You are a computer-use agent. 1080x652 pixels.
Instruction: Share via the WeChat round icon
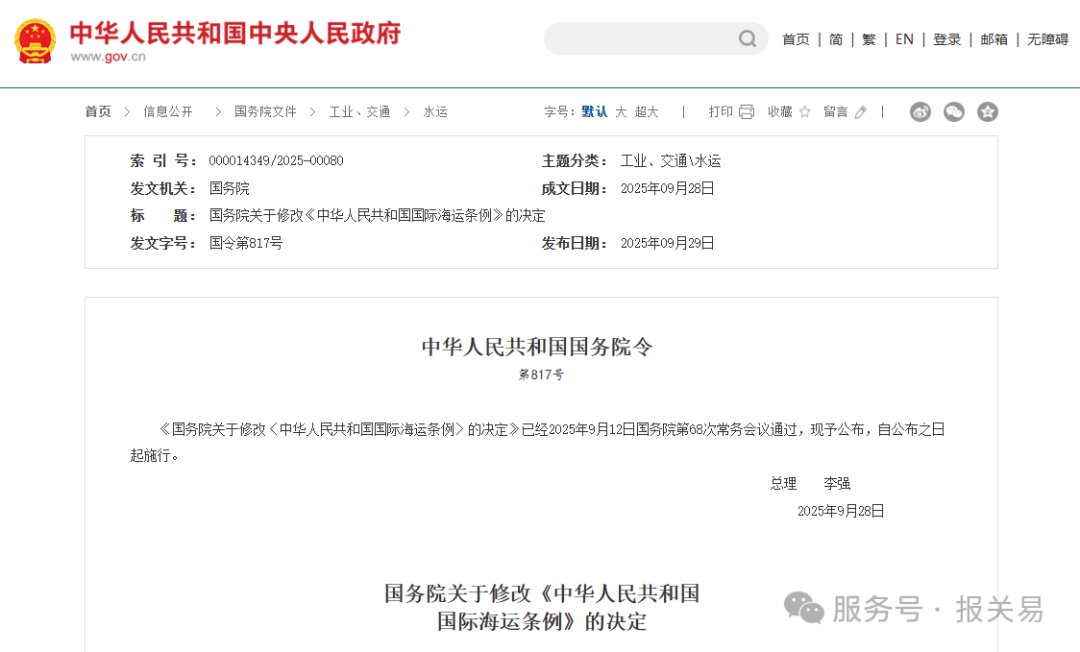[954, 112]
